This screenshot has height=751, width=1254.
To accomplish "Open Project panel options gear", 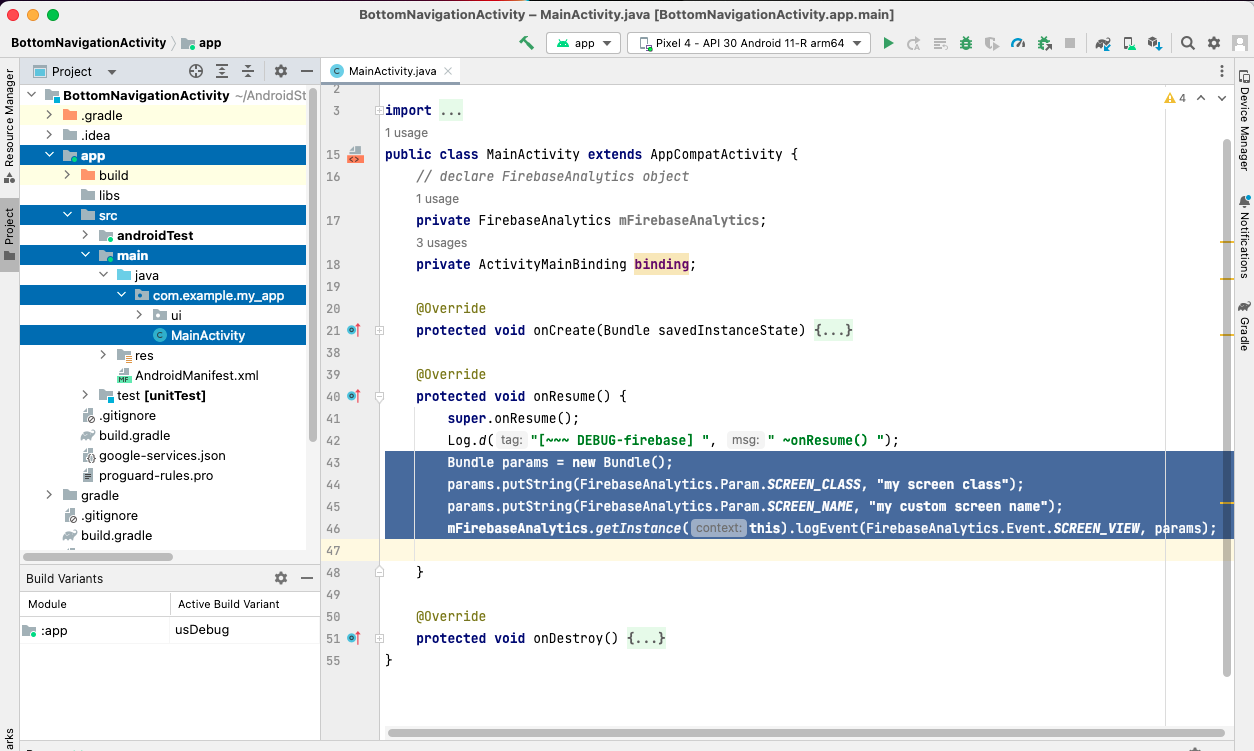I will tap(281, 71).
